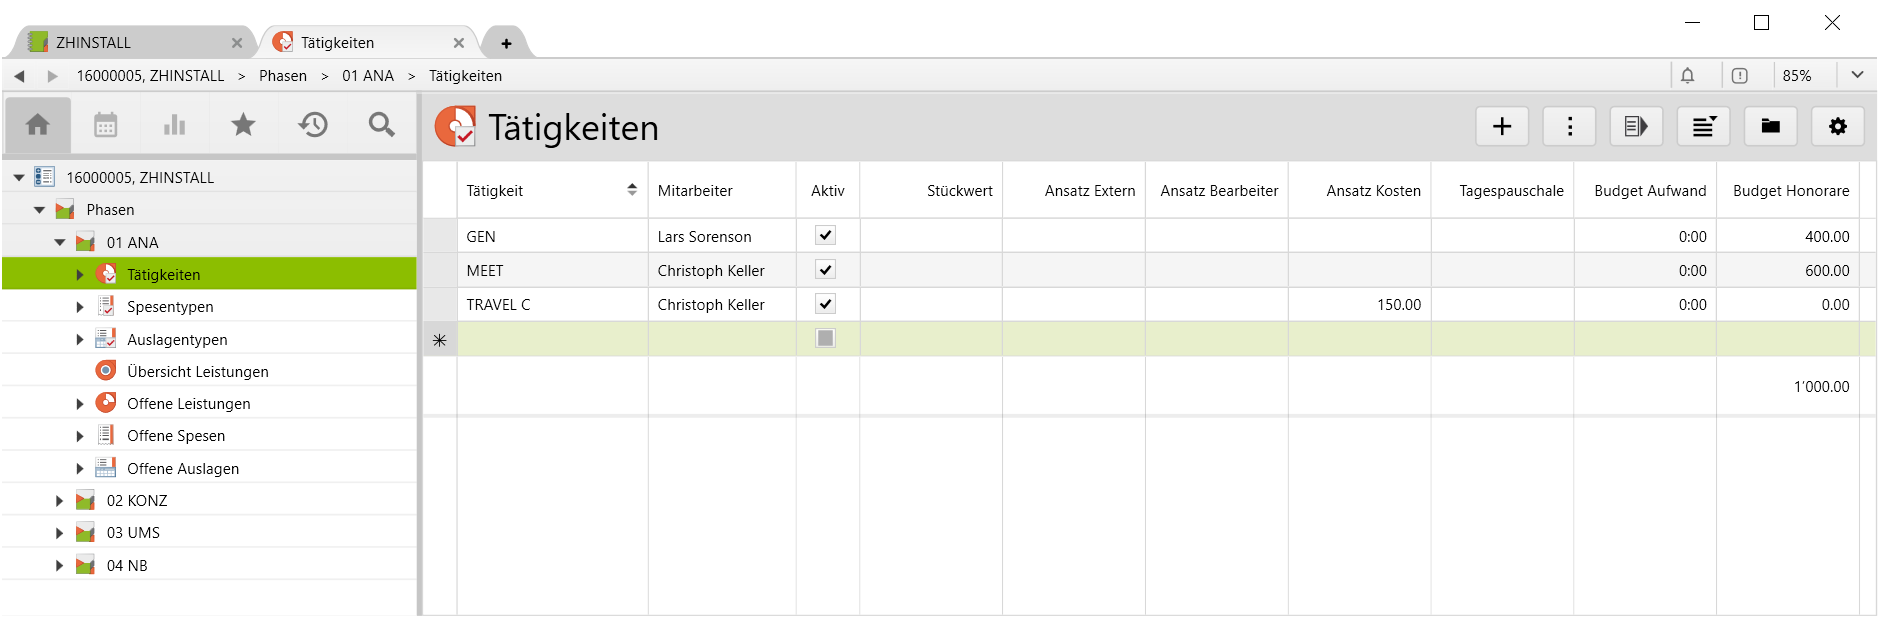Toggle Aktiv checkbox for TRAVEL C row
1878x618 pixels.
[x=825, y=304]
